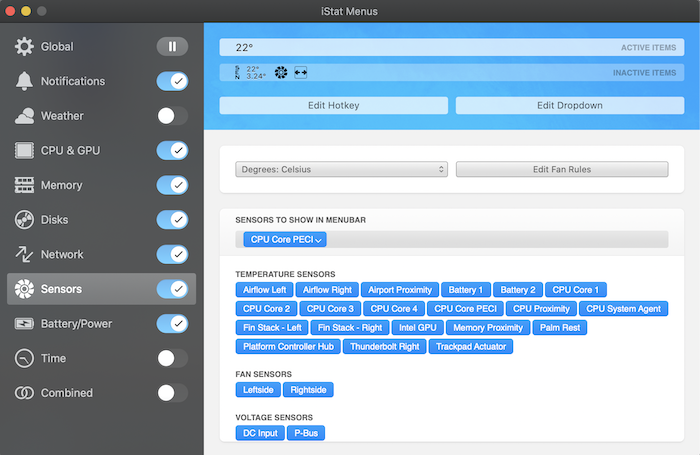Select the fan icon in inactive items

281,72
